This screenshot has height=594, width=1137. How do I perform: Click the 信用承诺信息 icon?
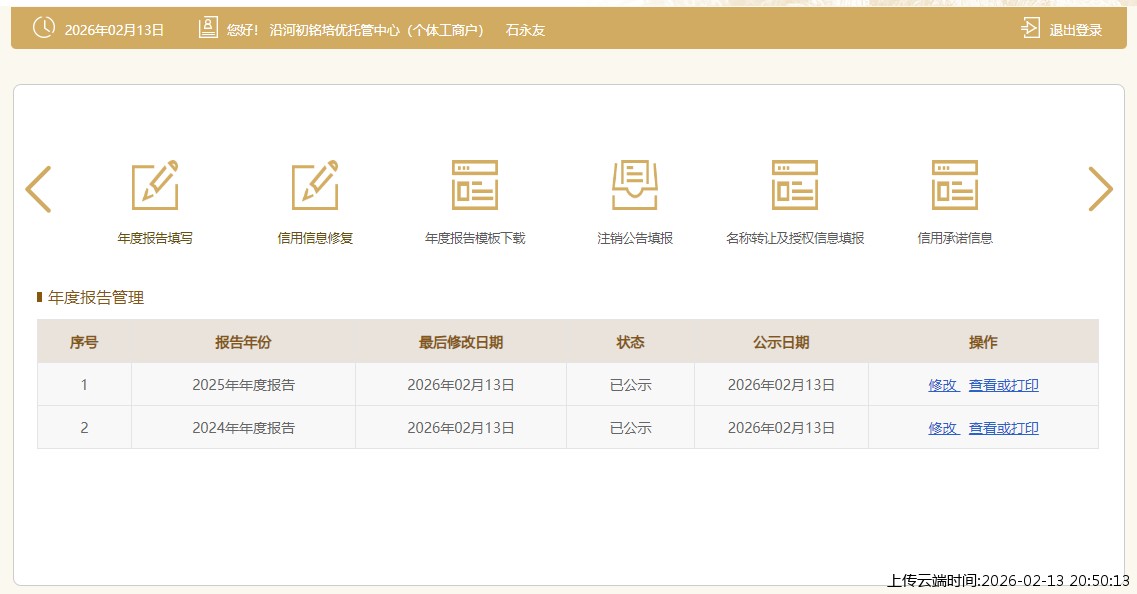pyautogui.click(x=955, y=185)
